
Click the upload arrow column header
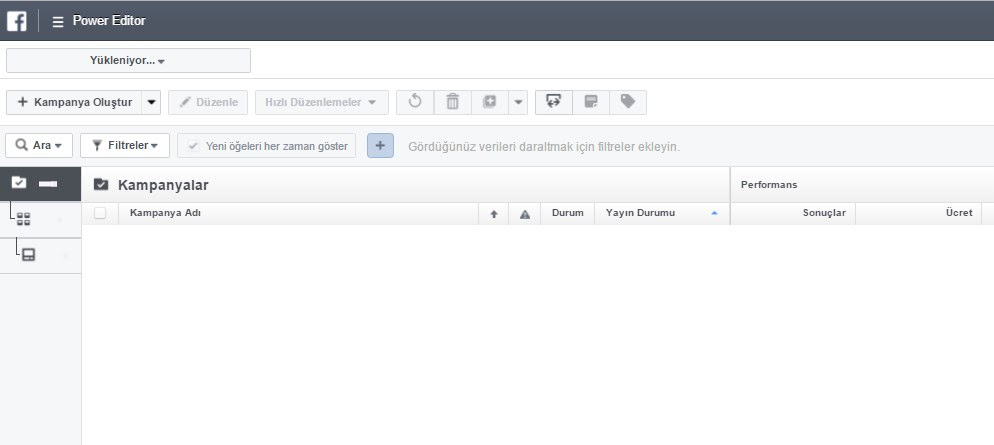click(494, 214)
